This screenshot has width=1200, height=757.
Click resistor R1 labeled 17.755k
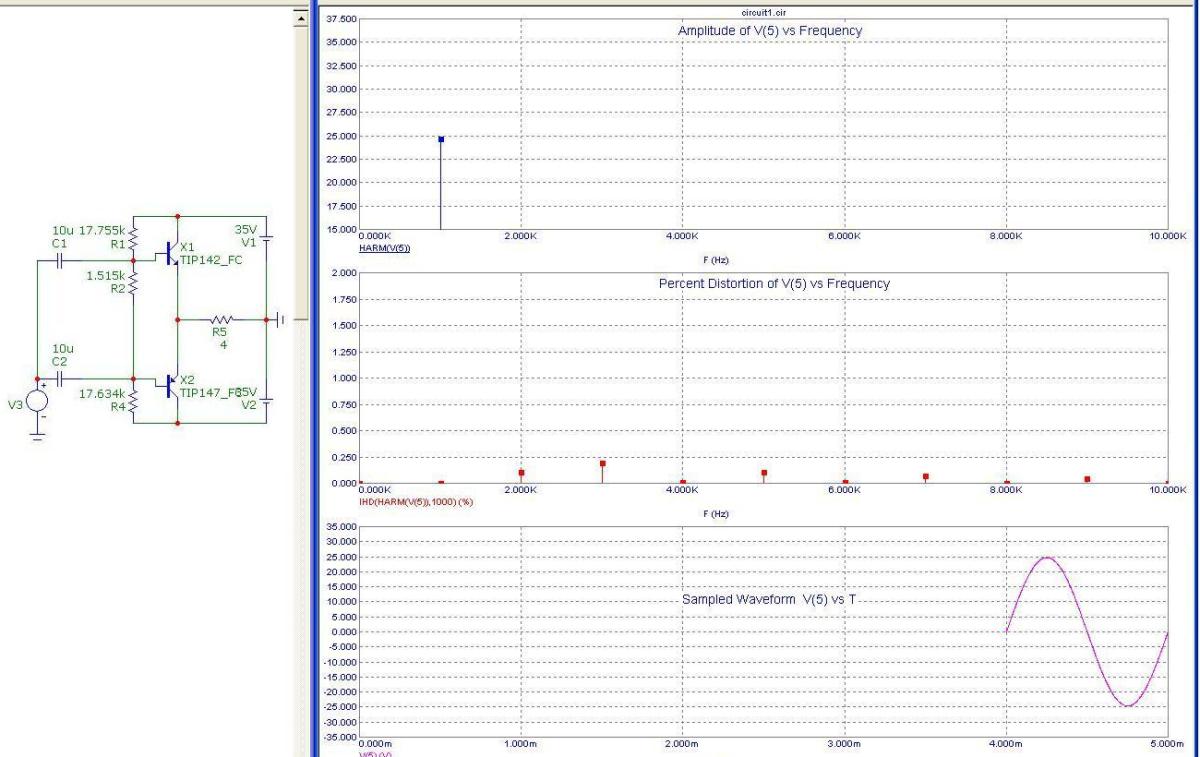tap(134, 236)
